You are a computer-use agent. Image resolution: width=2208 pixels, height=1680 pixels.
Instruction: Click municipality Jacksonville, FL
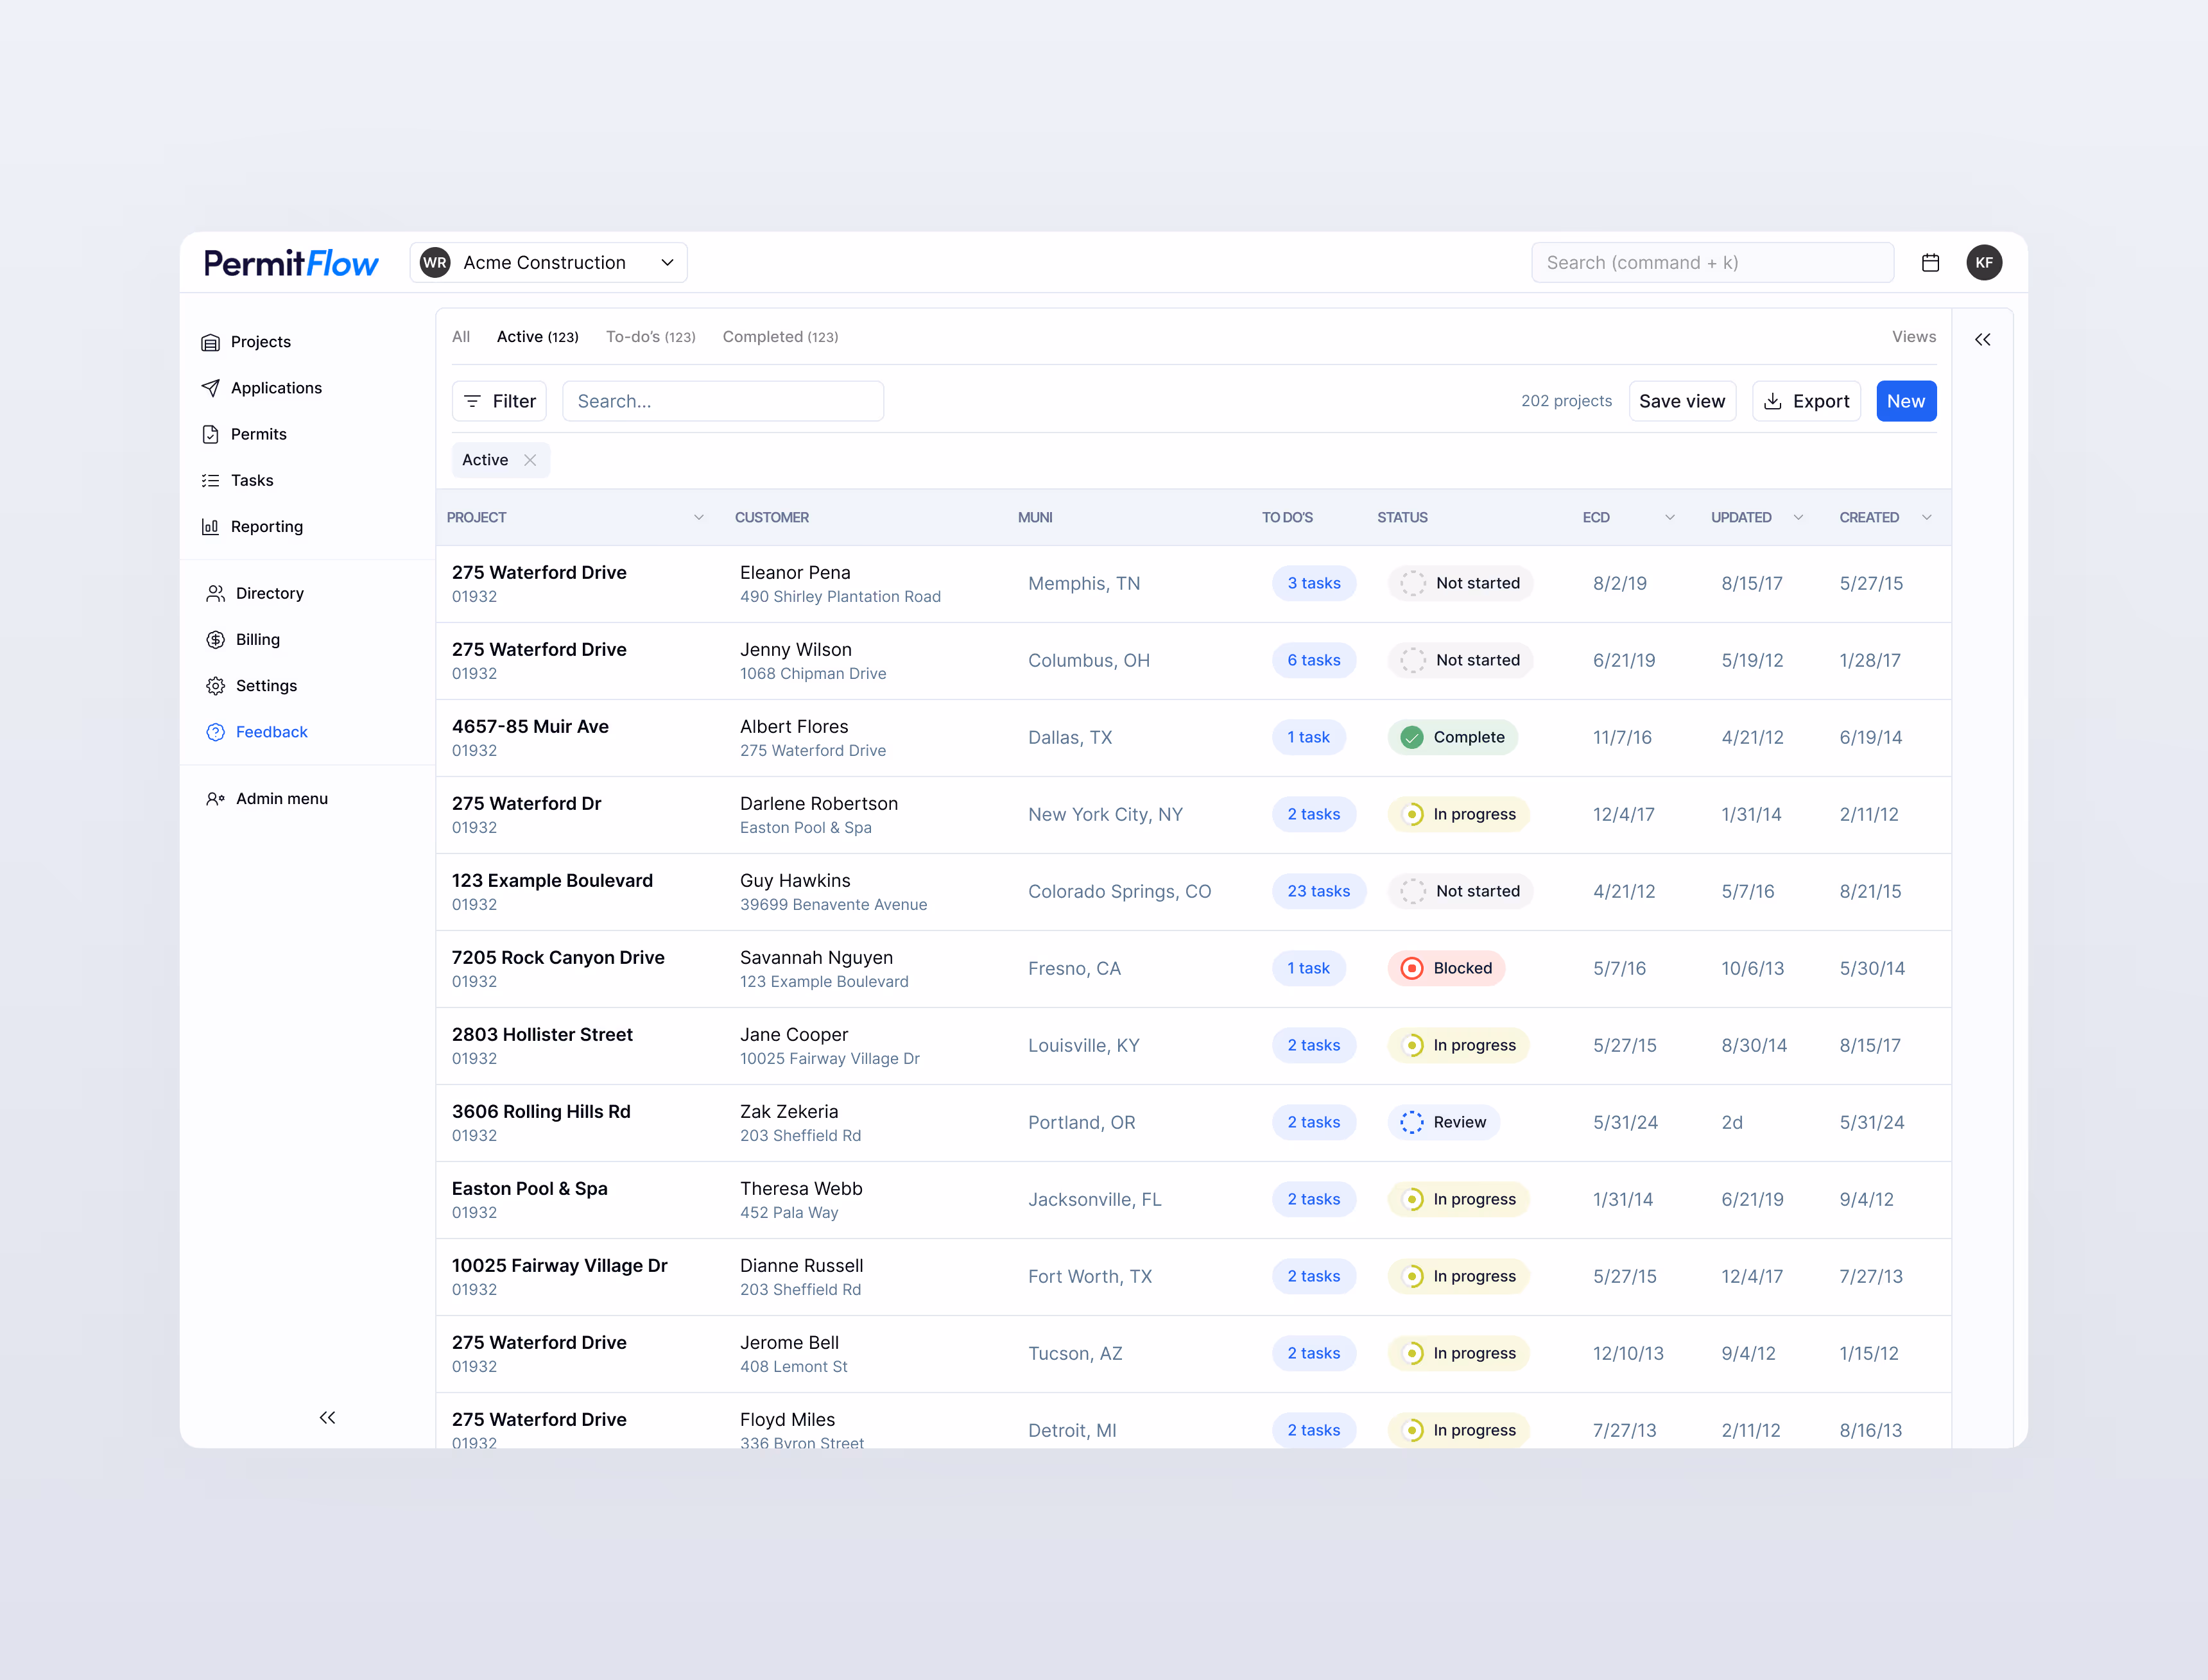tap(1094, 1199)
